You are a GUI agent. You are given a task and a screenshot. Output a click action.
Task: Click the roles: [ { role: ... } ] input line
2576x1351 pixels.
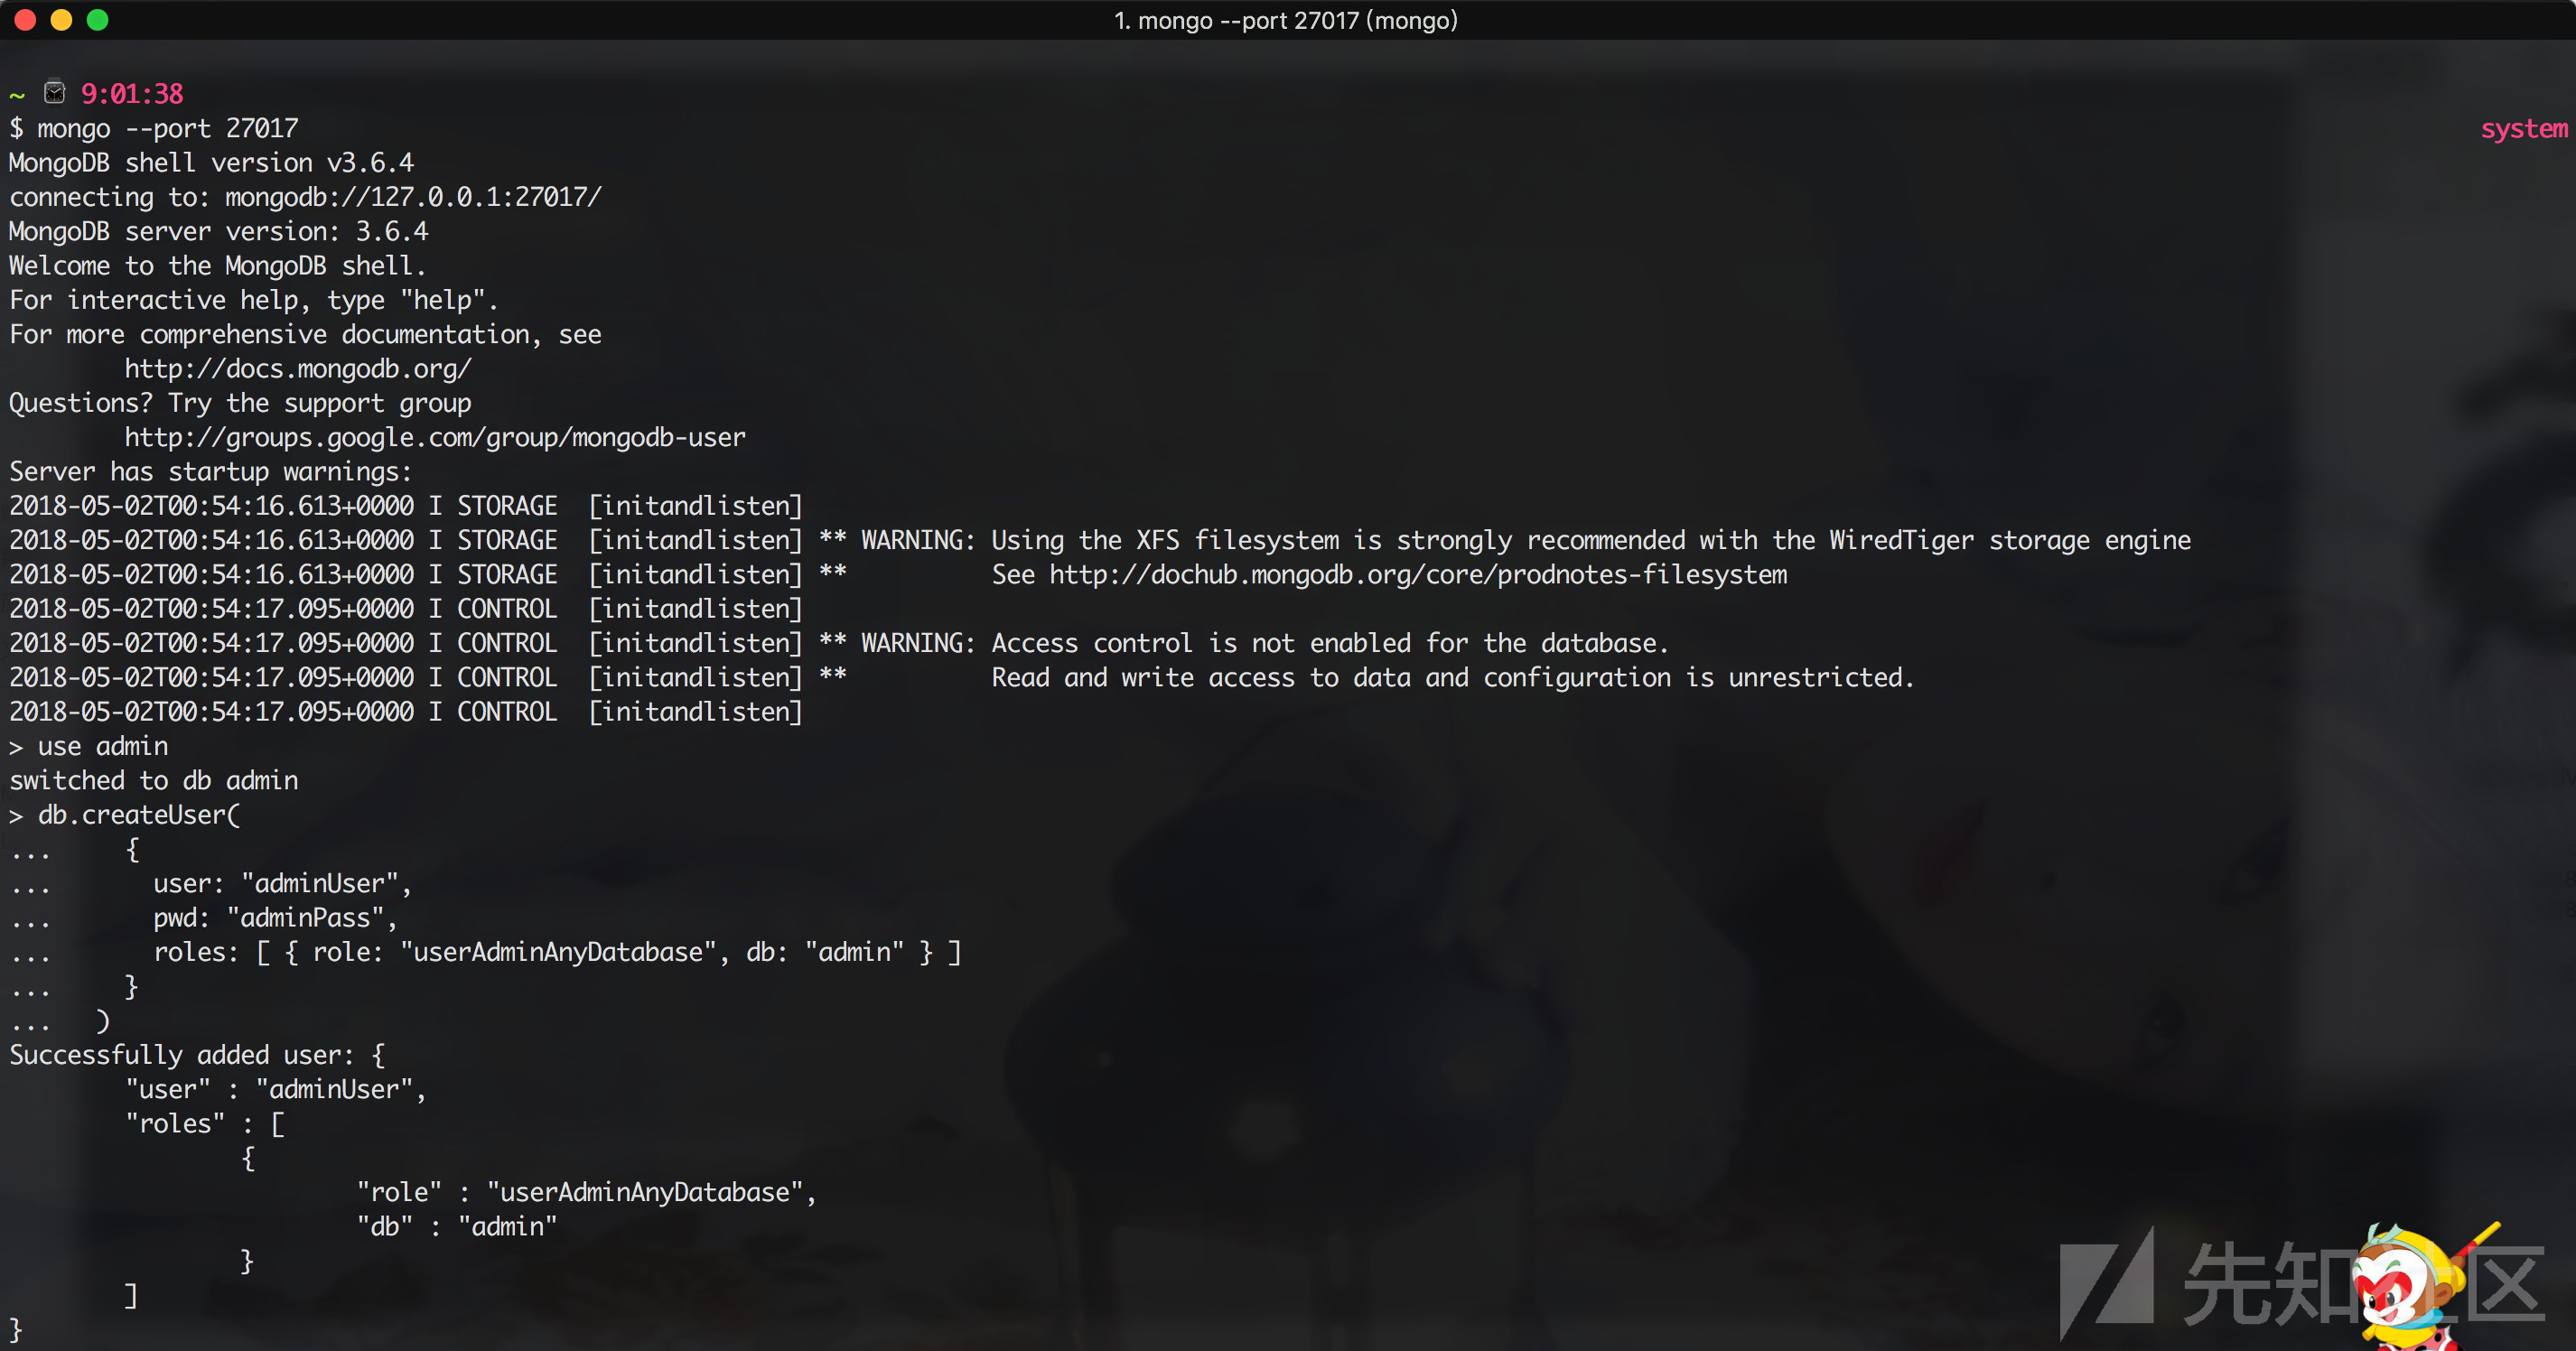click(x=557, y=952)
